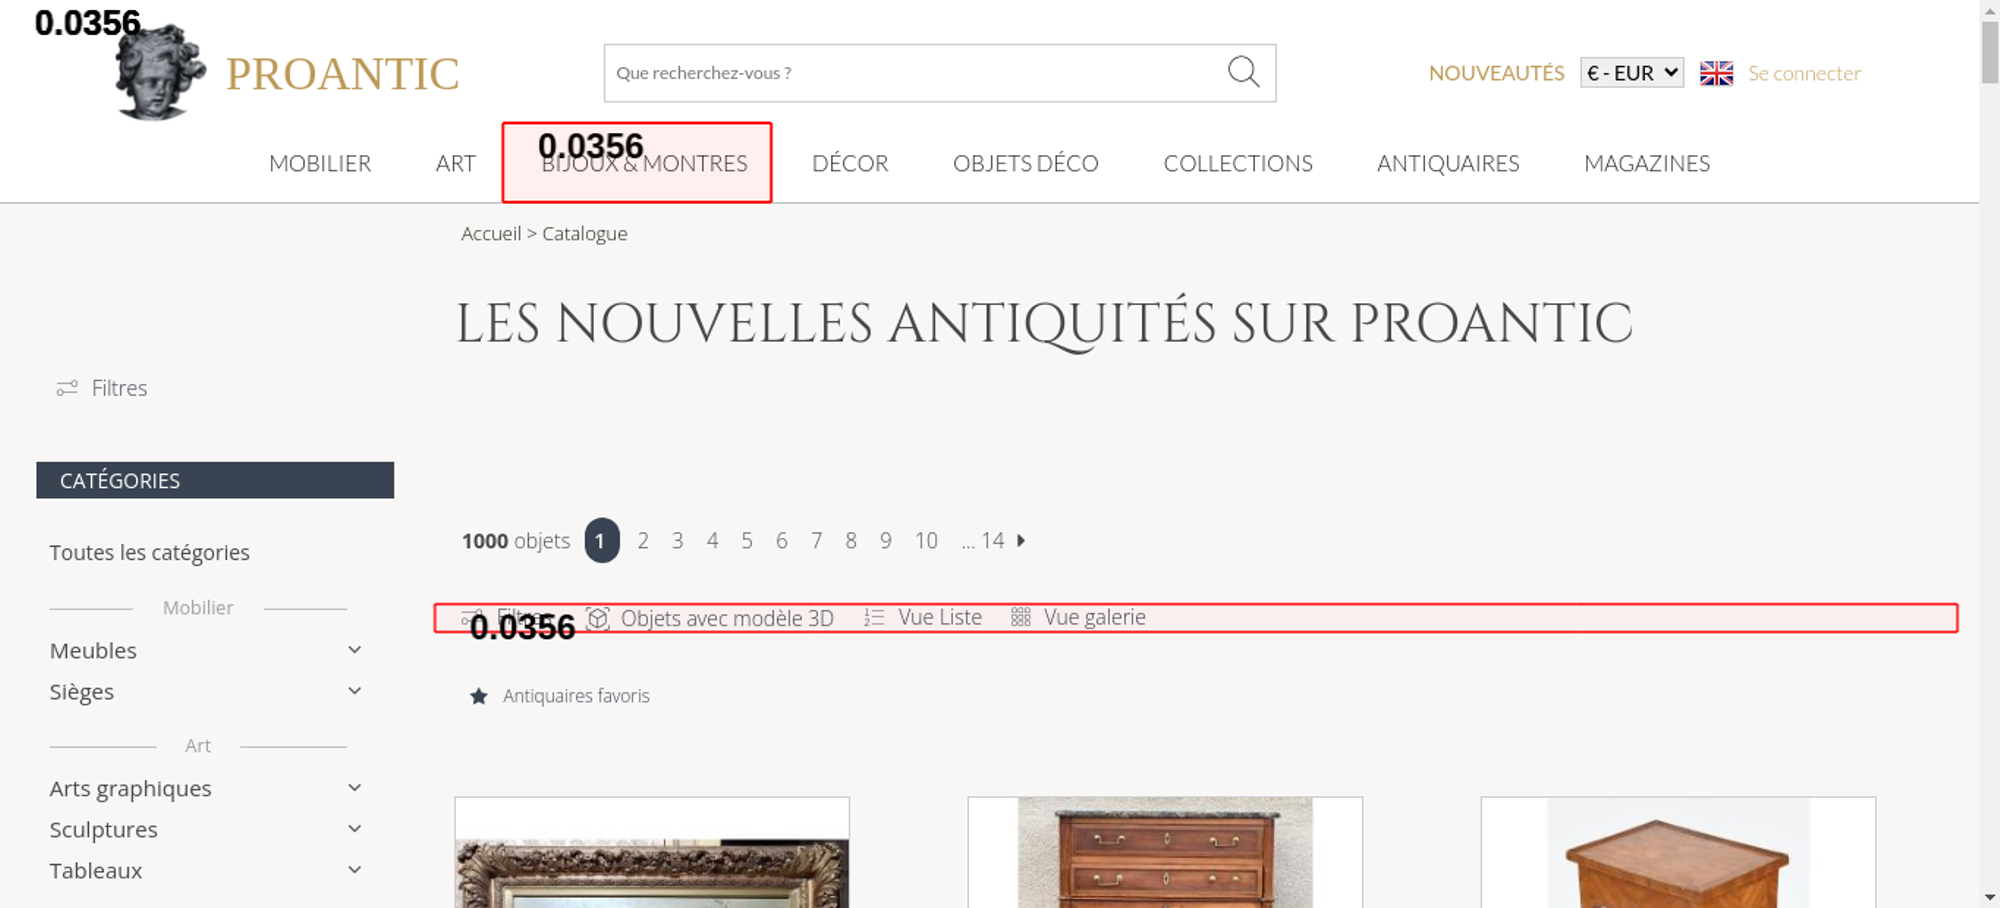2000x908 pixels.
Task: Go to page 2
Action: [643, 541]
